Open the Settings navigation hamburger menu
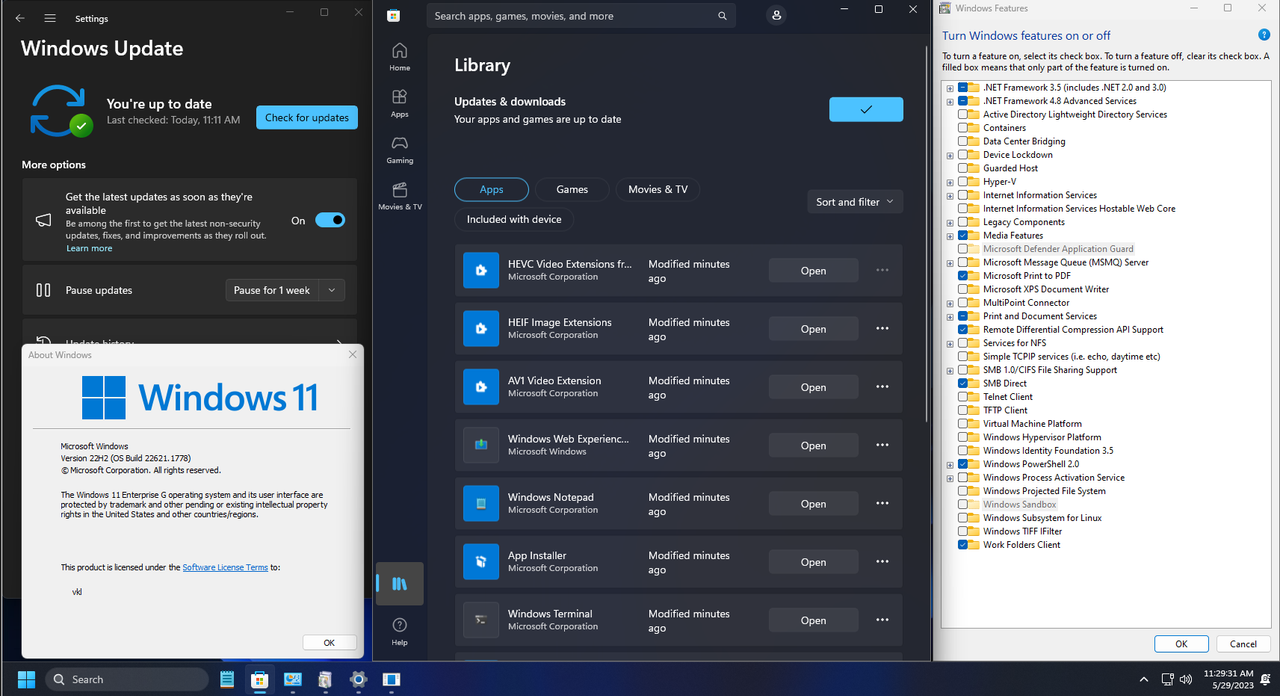 coord(50,18)
